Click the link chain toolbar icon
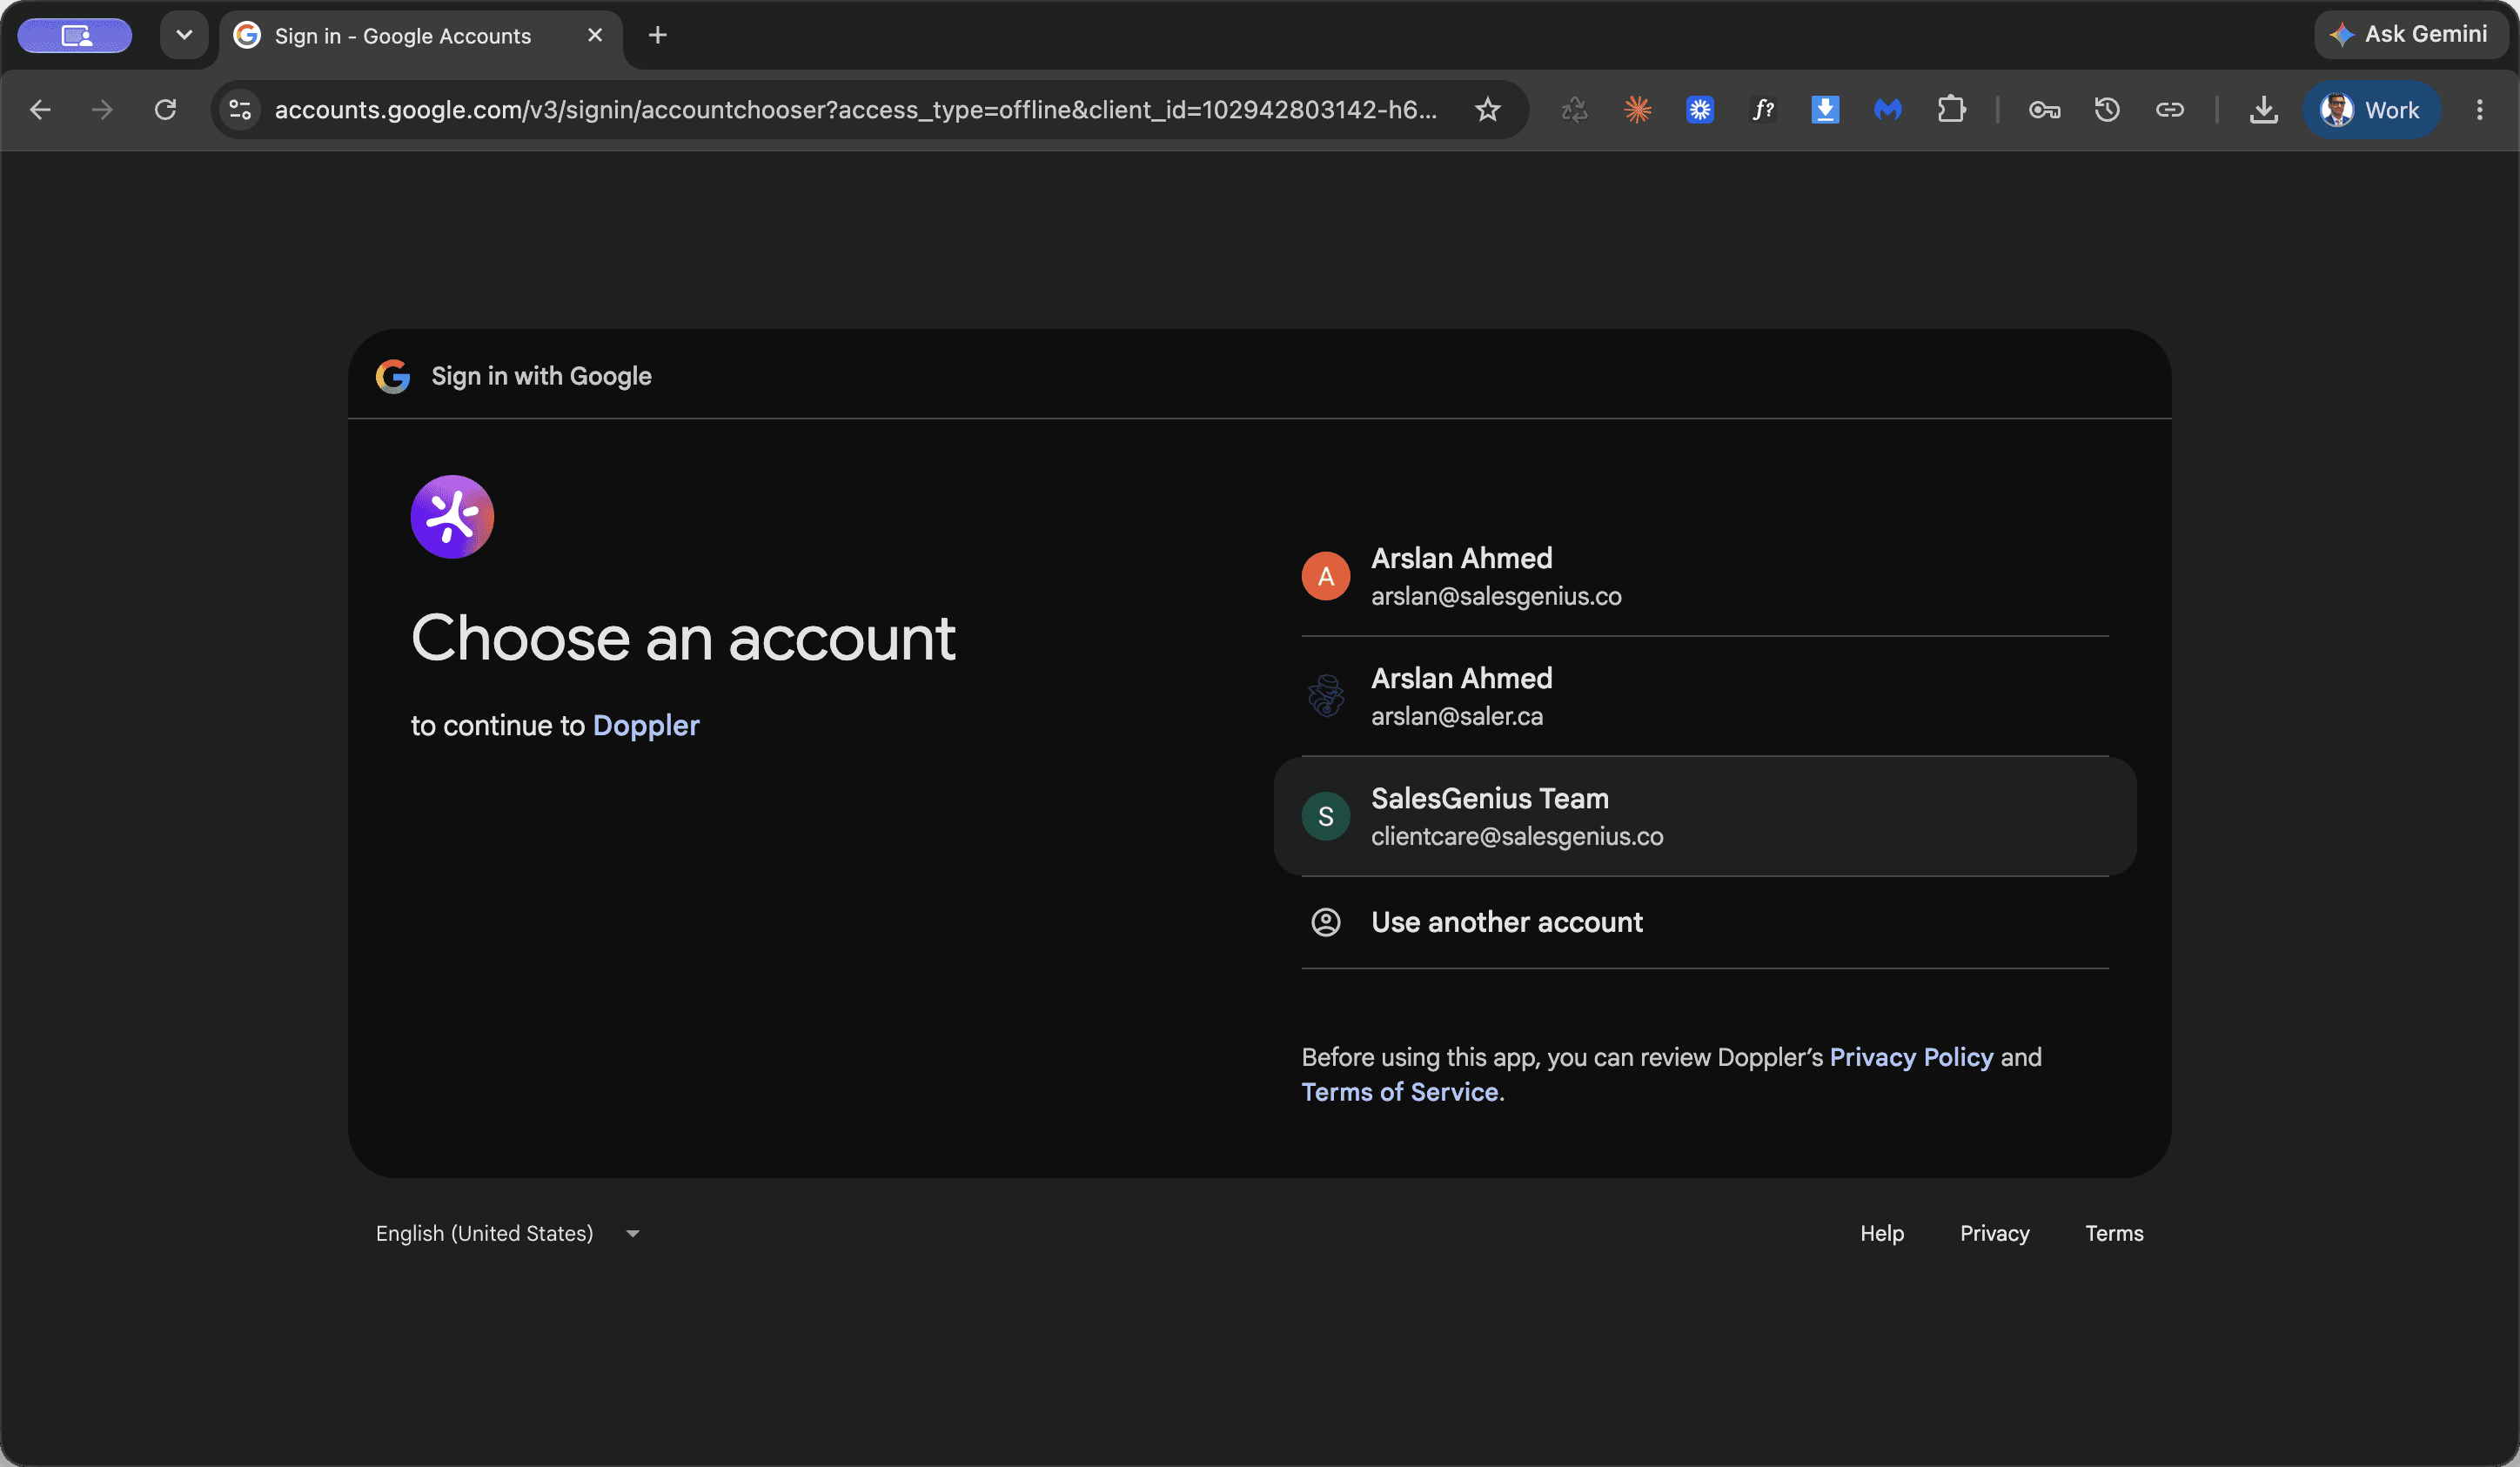2520x1467 pixels. pos(2169,110)
